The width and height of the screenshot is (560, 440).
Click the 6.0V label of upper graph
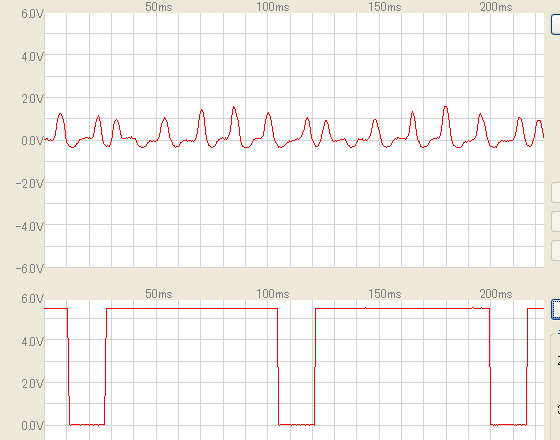pyautogui.click(x=32, y=14)
